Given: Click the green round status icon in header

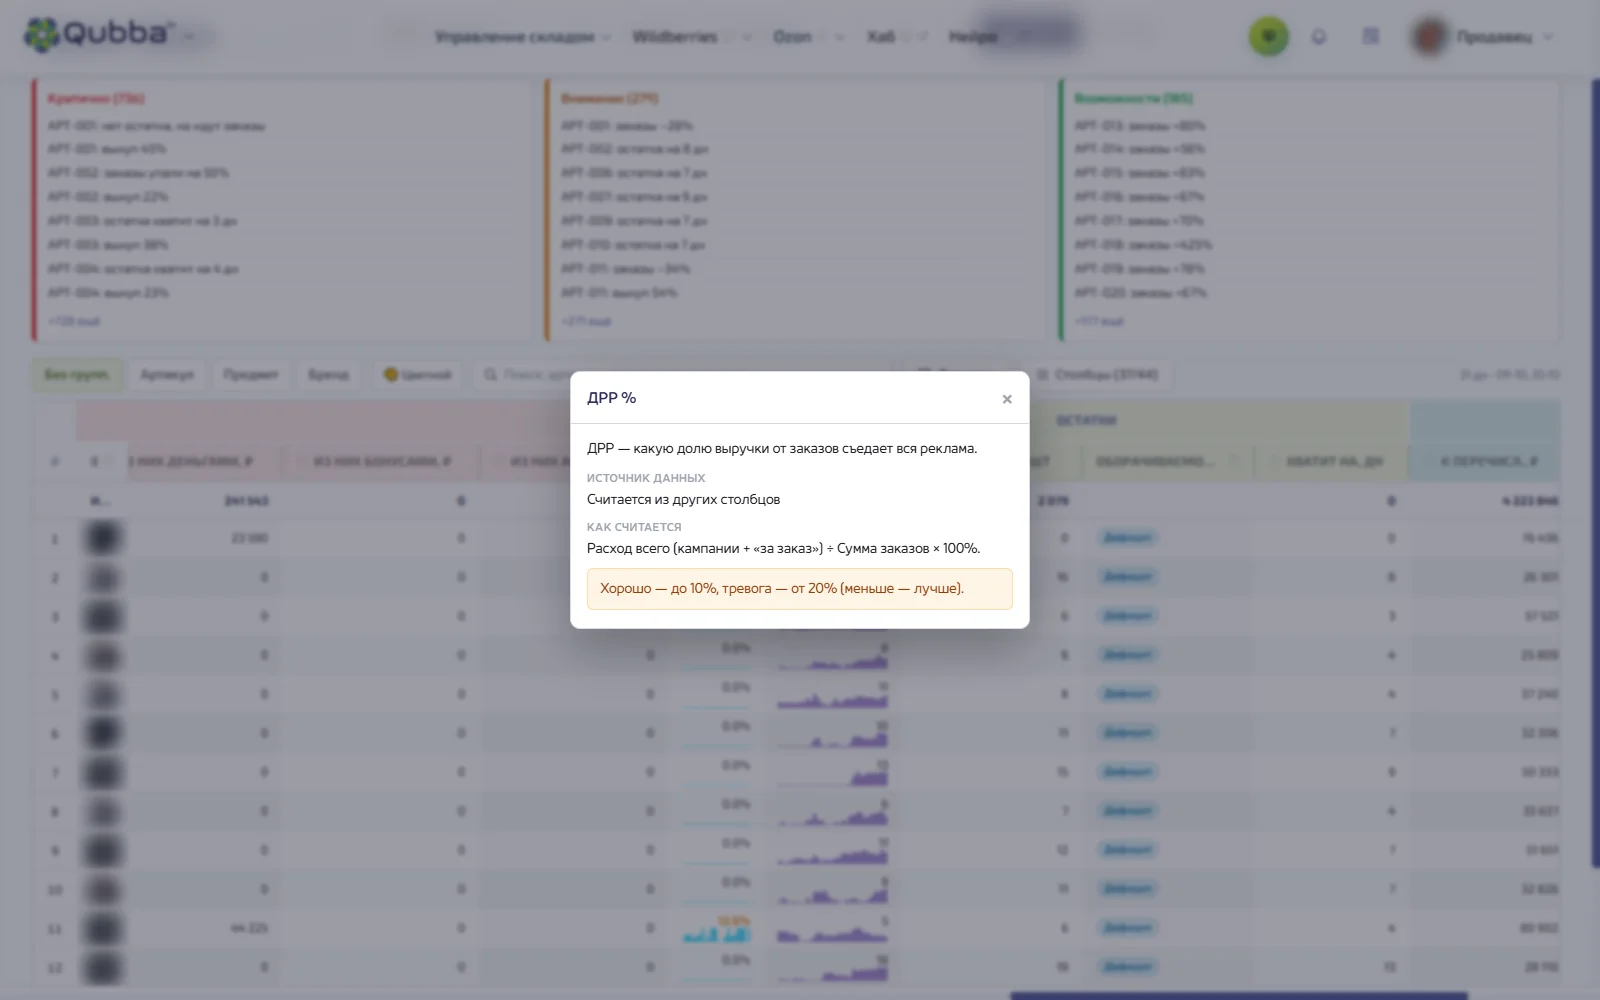Looking at the screenshot, I should [1269, 37].
